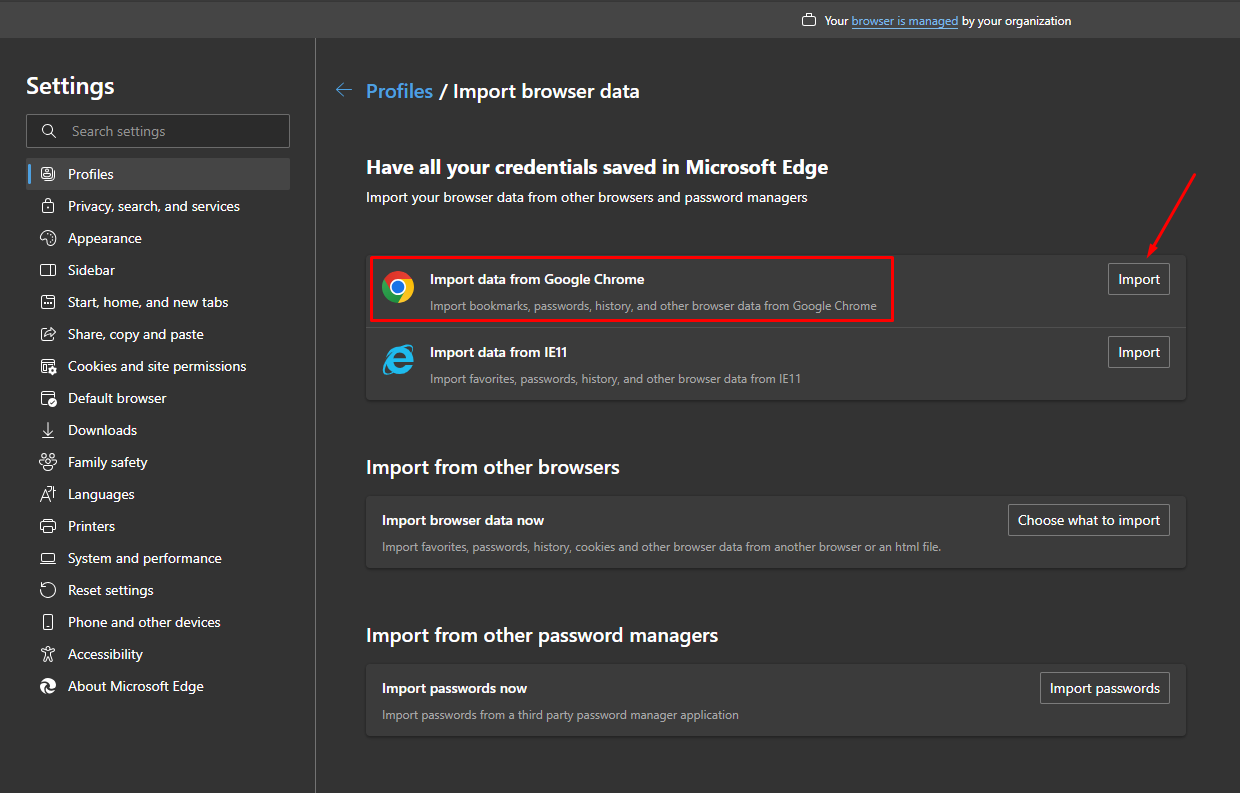Click the Family safety icon in sidebar

coord(47,462)
